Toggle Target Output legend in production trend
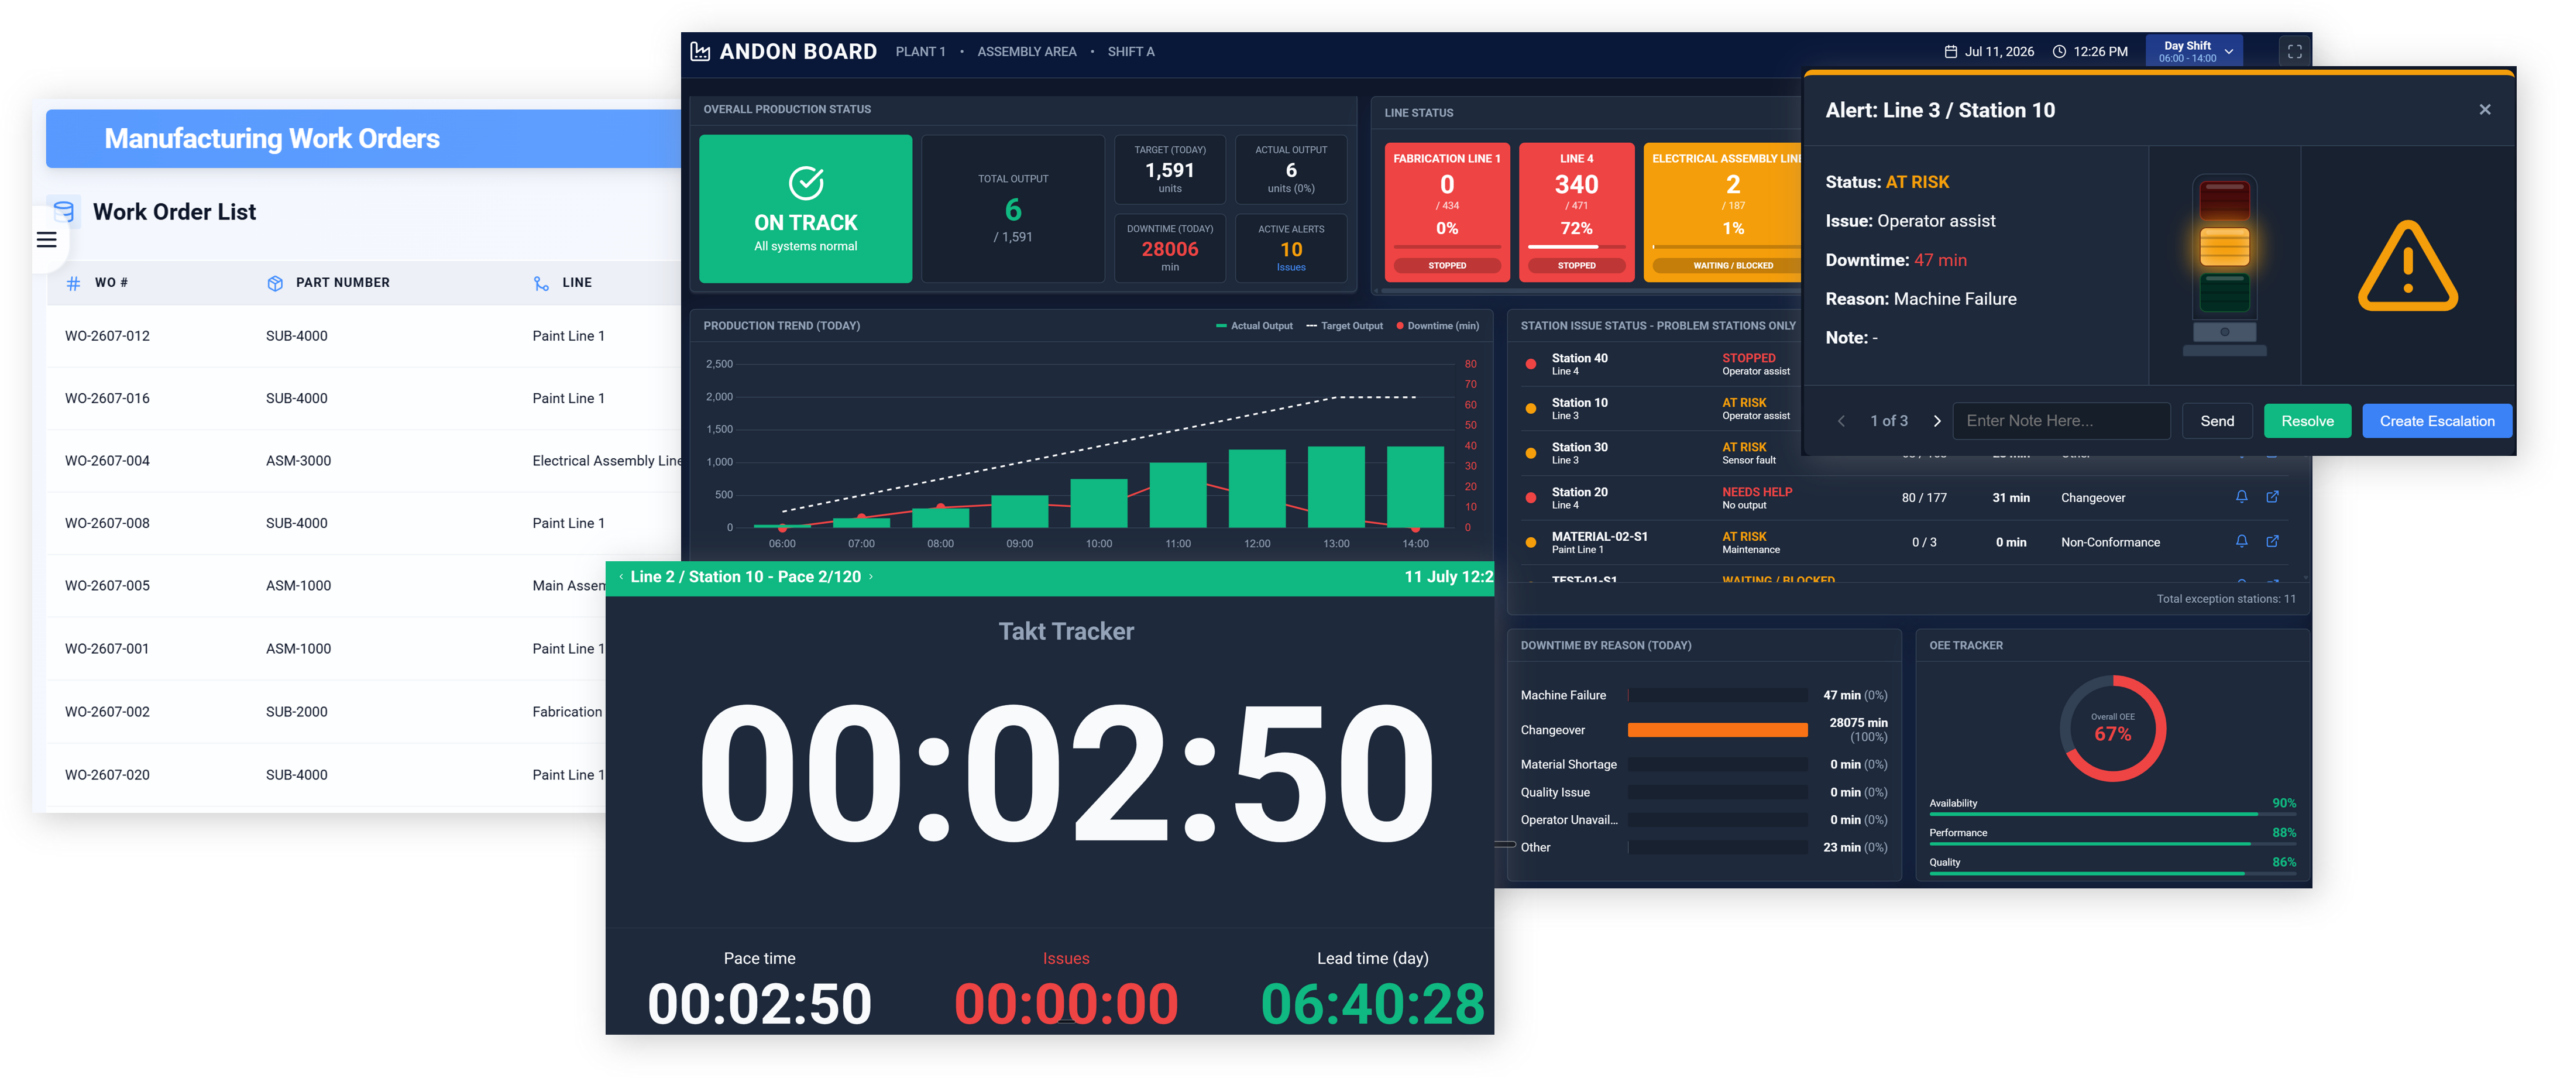The image size is (2560, 1078). click(1344, 326)
